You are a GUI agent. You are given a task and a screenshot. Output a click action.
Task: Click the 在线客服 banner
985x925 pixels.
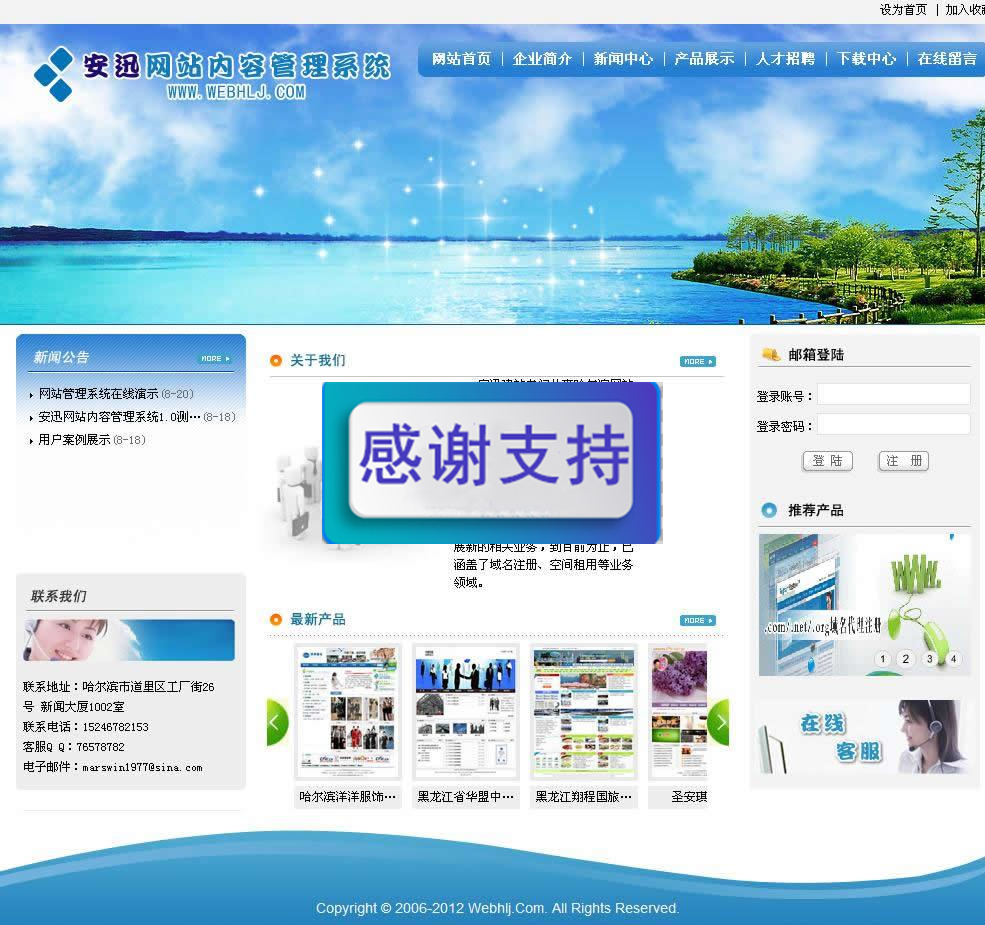(864, 737)
